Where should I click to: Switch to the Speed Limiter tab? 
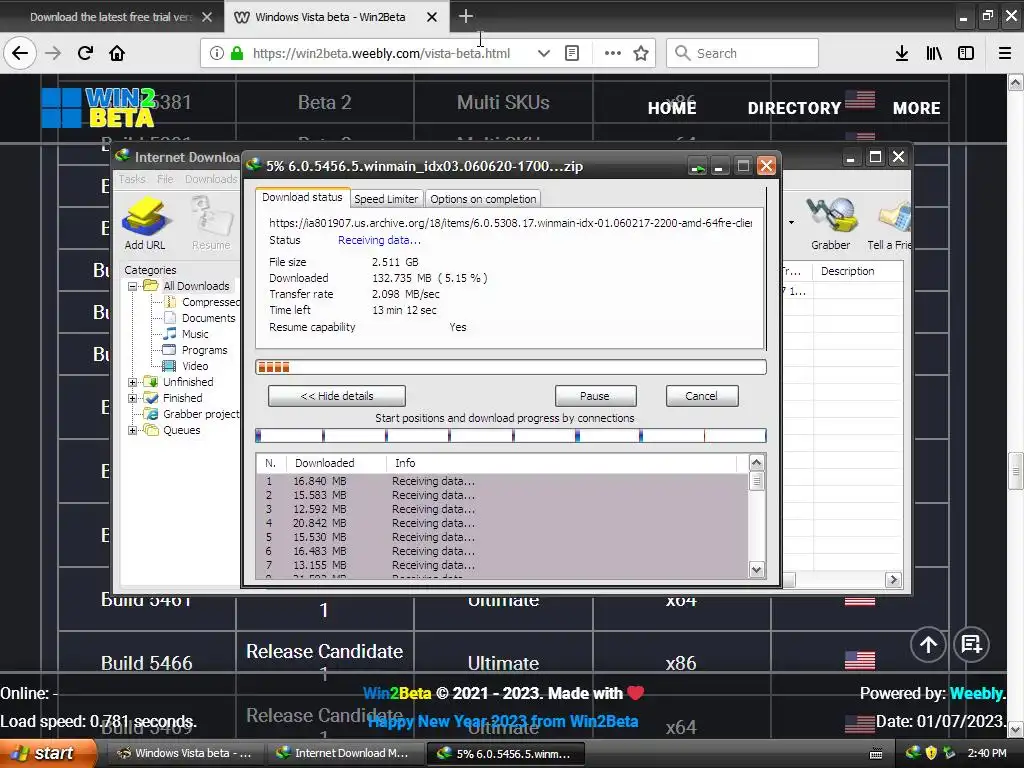386,199
